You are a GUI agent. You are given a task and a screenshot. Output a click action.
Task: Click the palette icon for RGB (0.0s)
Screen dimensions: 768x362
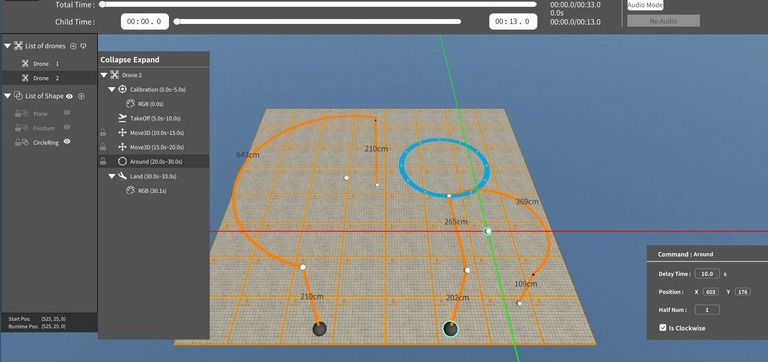130,104
